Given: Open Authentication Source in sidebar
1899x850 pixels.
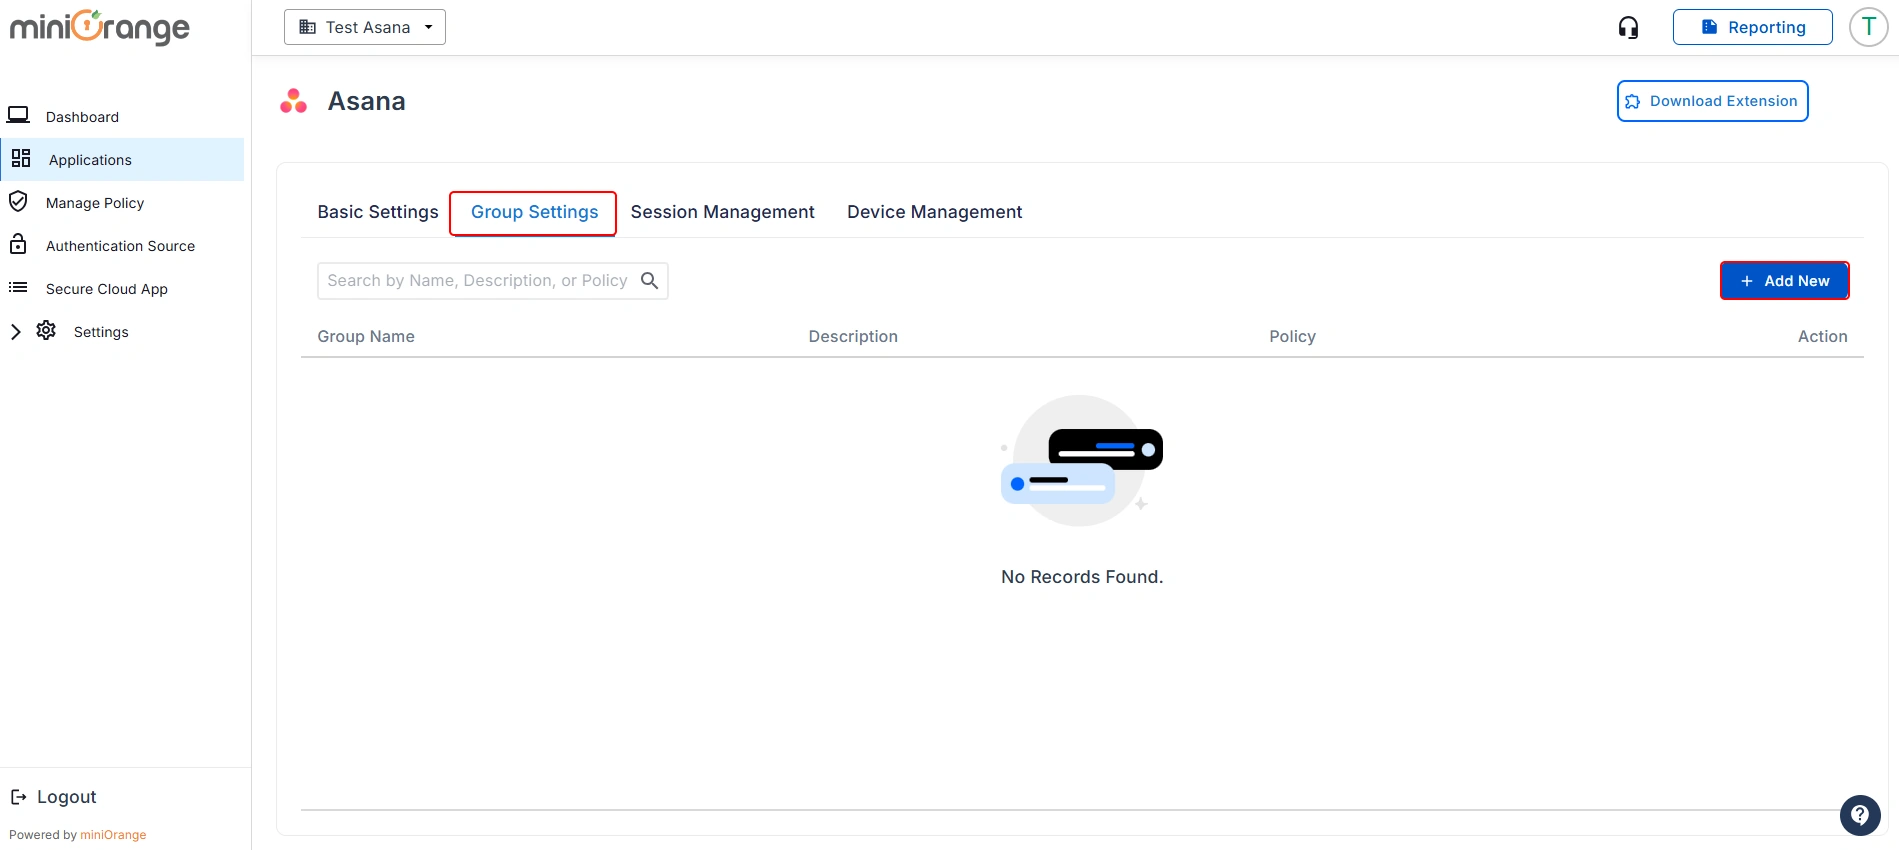Looking at the screenshot, I should (x=120, y=246).
